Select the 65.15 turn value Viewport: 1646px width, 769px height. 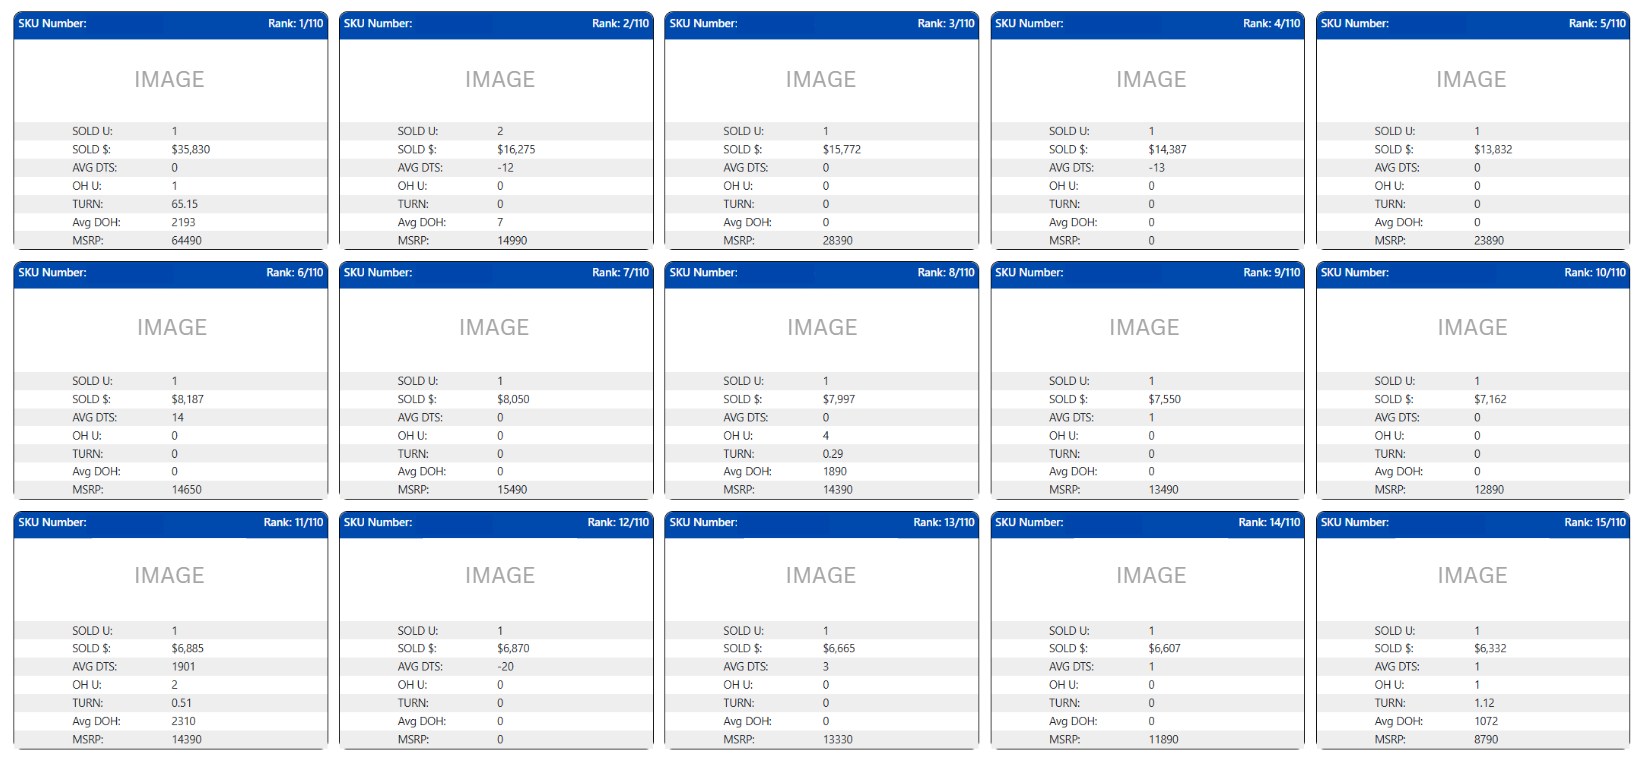(184, 204)
